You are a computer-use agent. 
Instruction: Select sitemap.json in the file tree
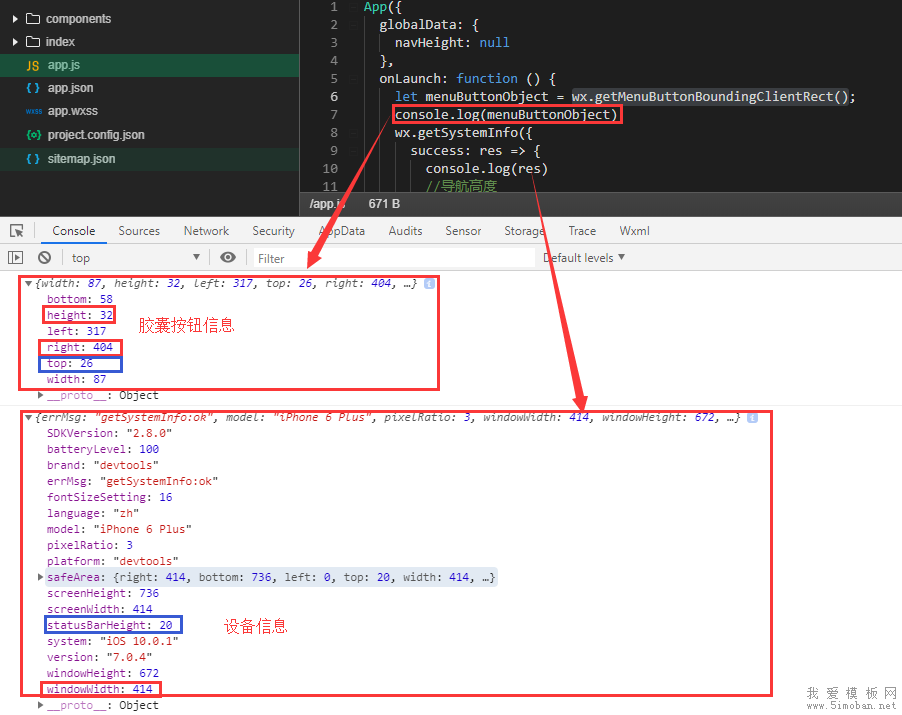81,159
